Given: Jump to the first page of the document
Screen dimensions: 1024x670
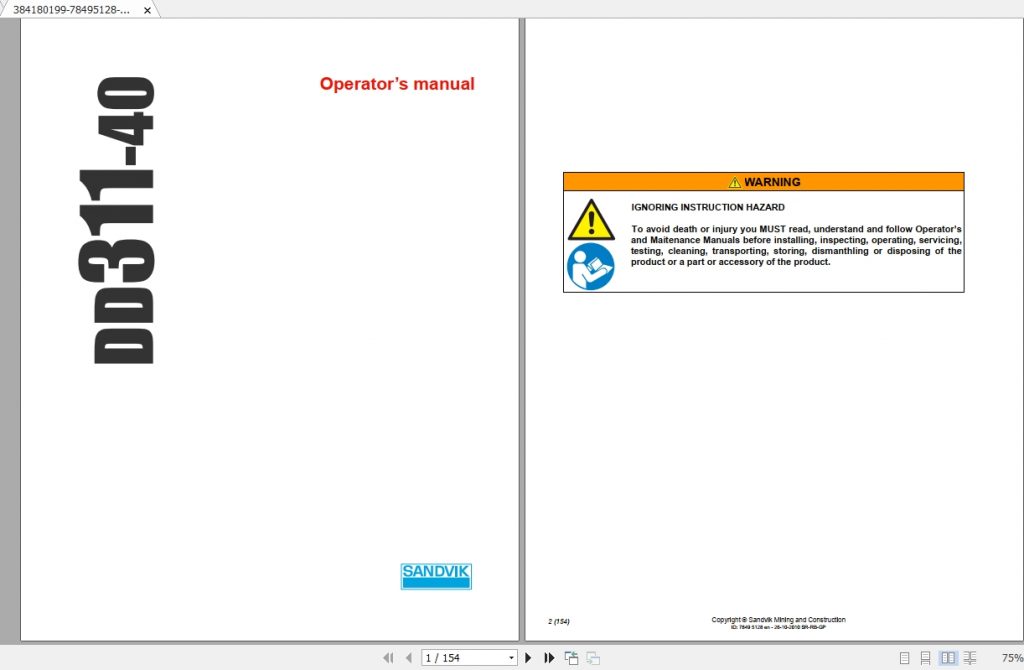Looking at the screenshot, I should 389,657.
